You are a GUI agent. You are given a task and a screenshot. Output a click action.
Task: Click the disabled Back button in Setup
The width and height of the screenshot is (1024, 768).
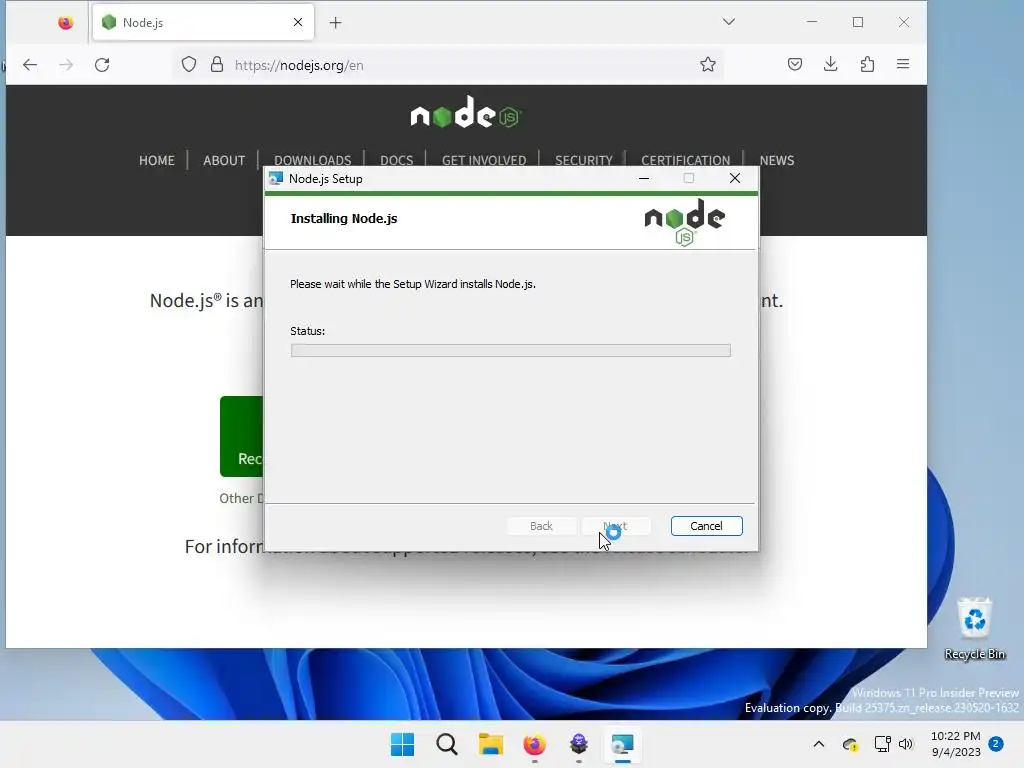(x=541, y=526)
